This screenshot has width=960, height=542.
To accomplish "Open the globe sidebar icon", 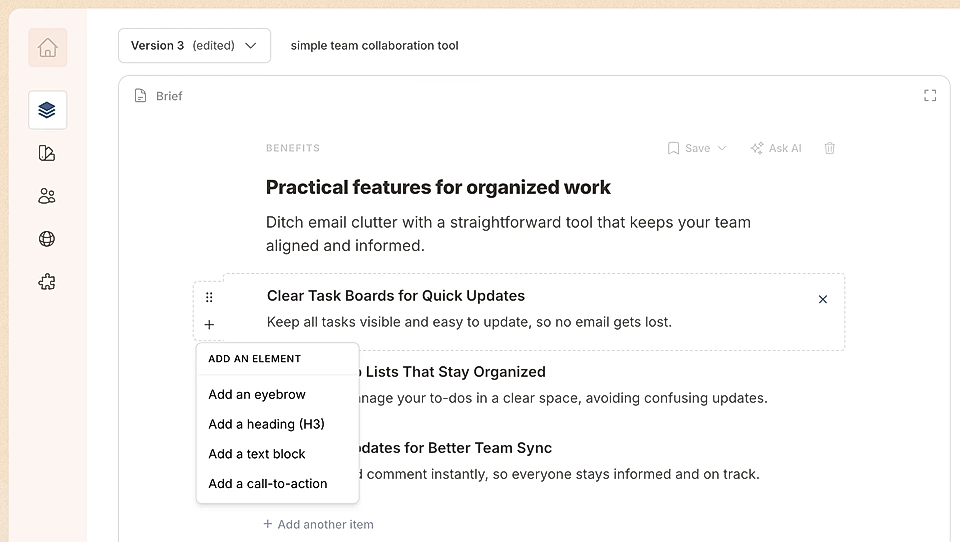I will pos(47,239).
